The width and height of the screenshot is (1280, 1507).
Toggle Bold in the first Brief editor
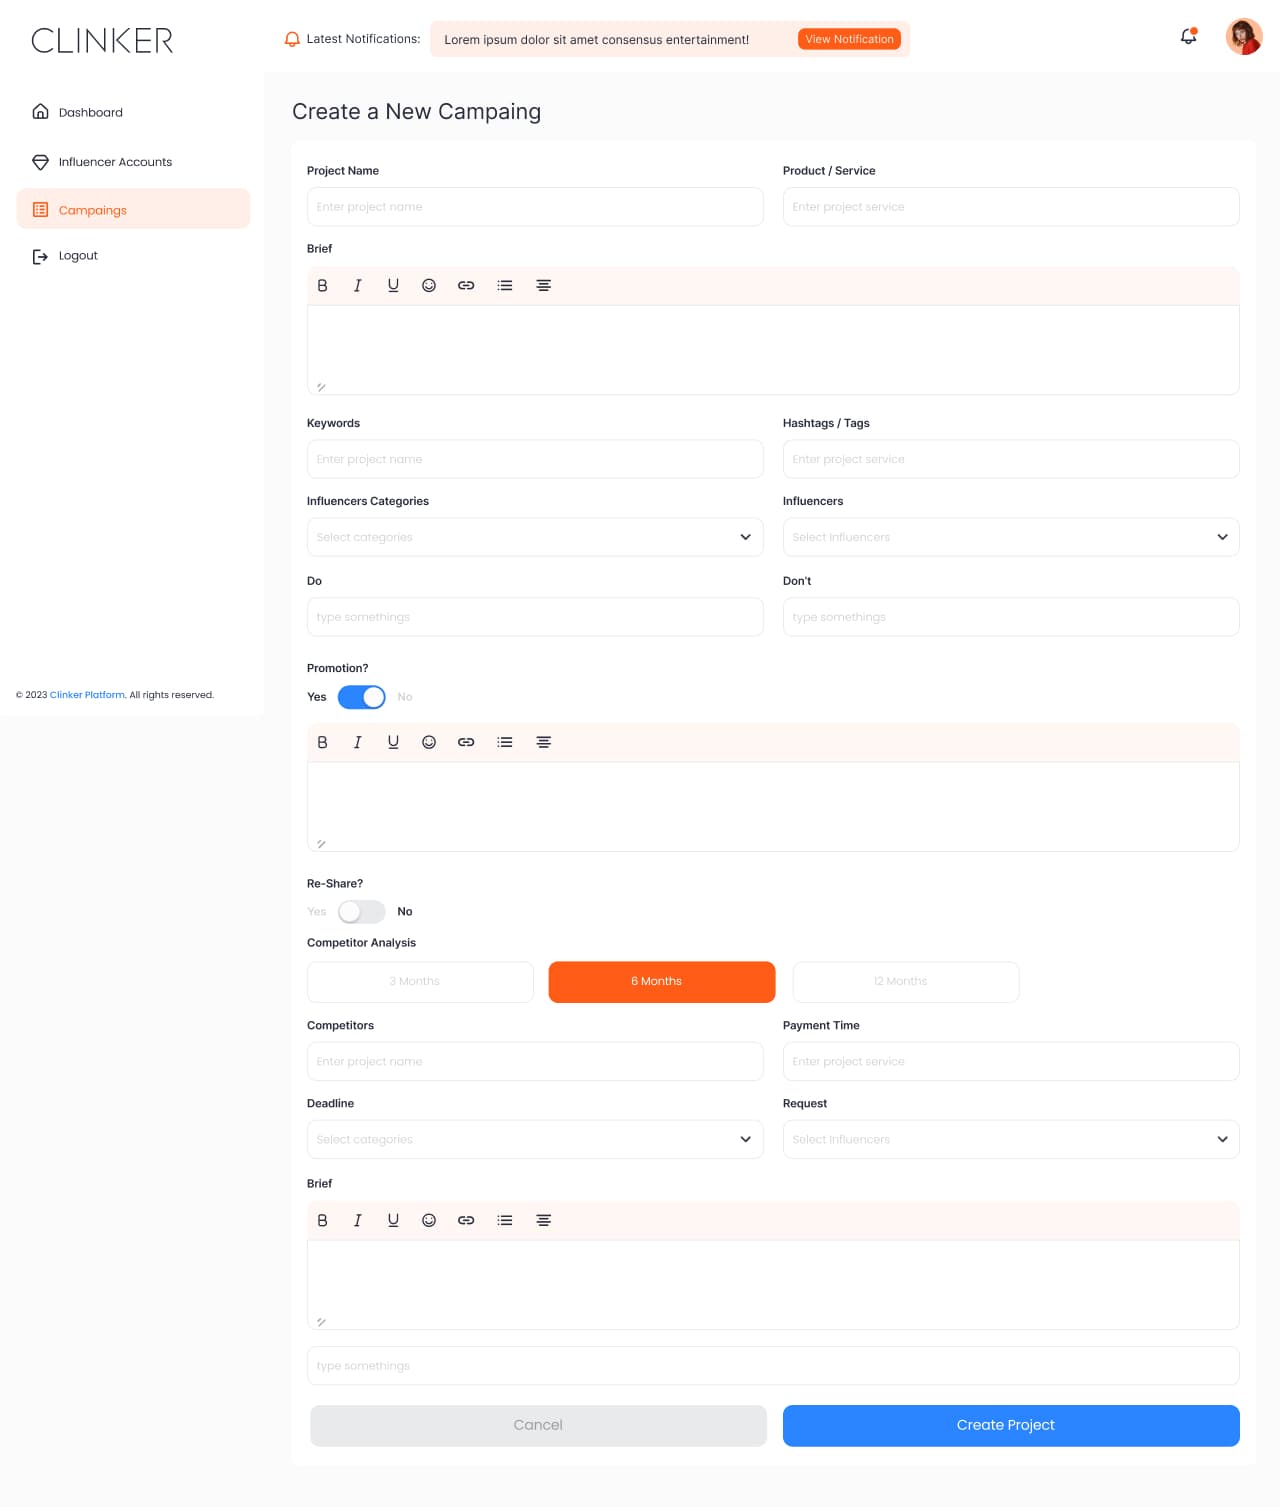pos(322,285)
